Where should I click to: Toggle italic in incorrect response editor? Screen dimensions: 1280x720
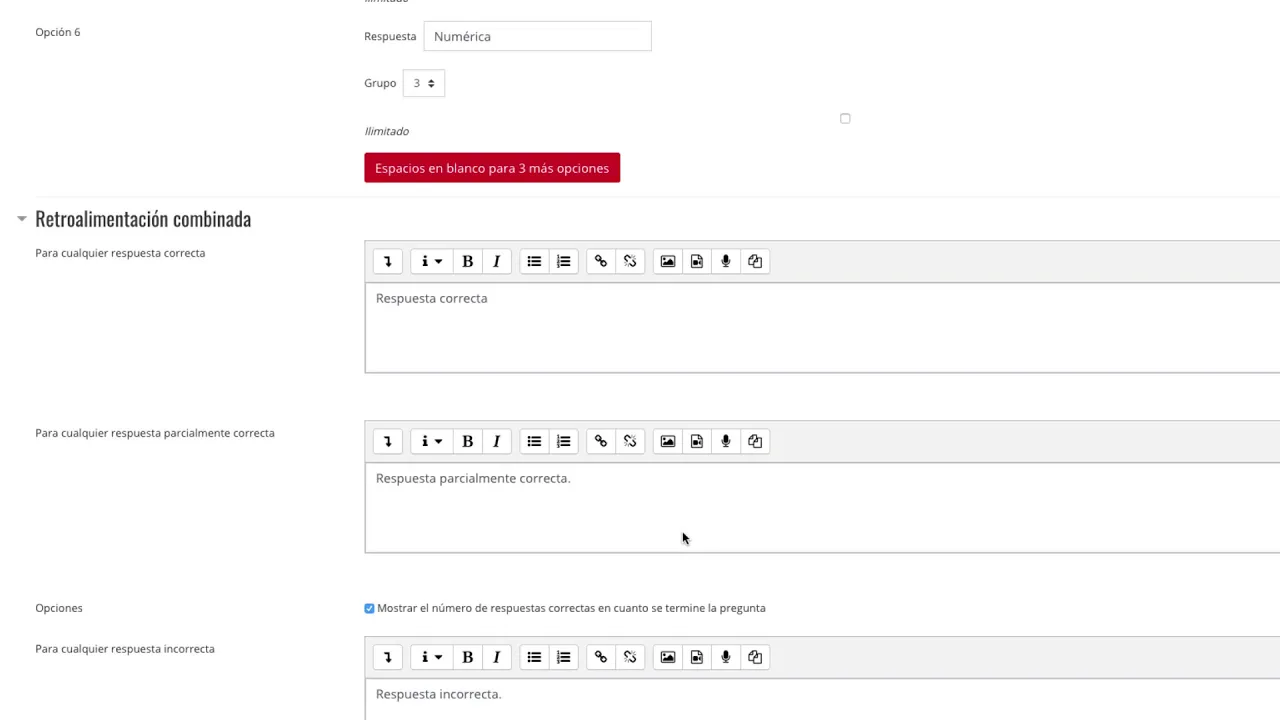click(x=496, y=657)
